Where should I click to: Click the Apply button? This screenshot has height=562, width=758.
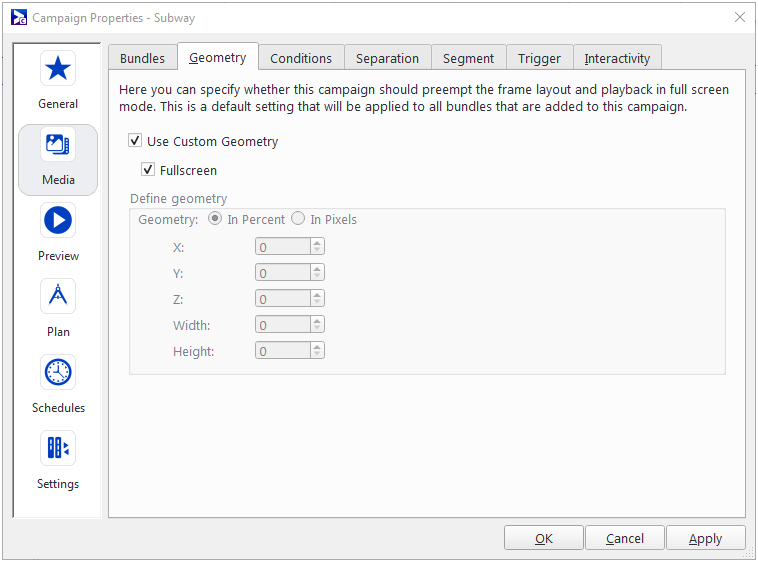pyautogui.click(x=705, y=538)
